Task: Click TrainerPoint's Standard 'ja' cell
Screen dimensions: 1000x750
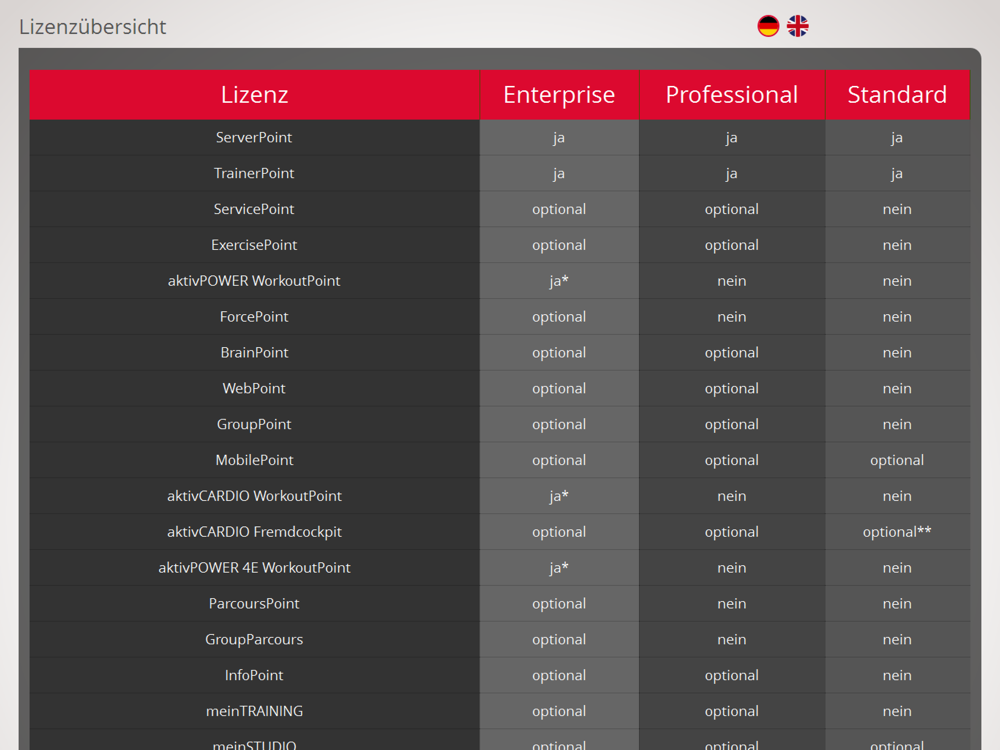Action: [x=897, y=173]
